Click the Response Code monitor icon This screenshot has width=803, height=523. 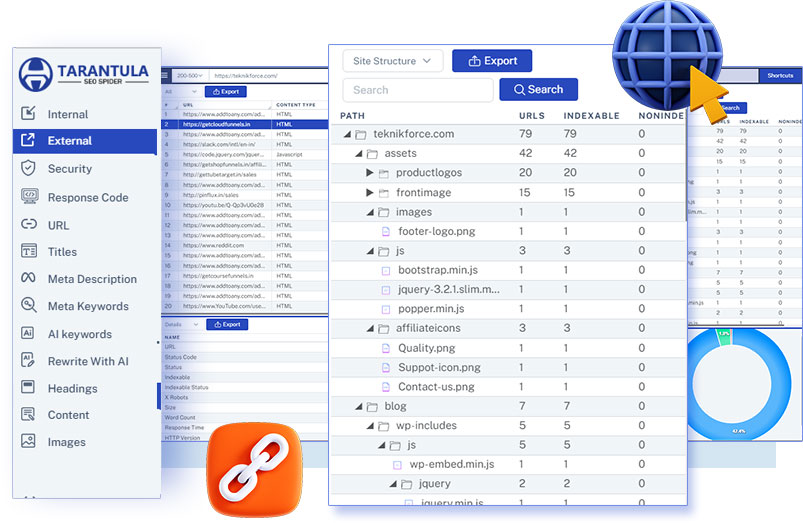point(29,196)
